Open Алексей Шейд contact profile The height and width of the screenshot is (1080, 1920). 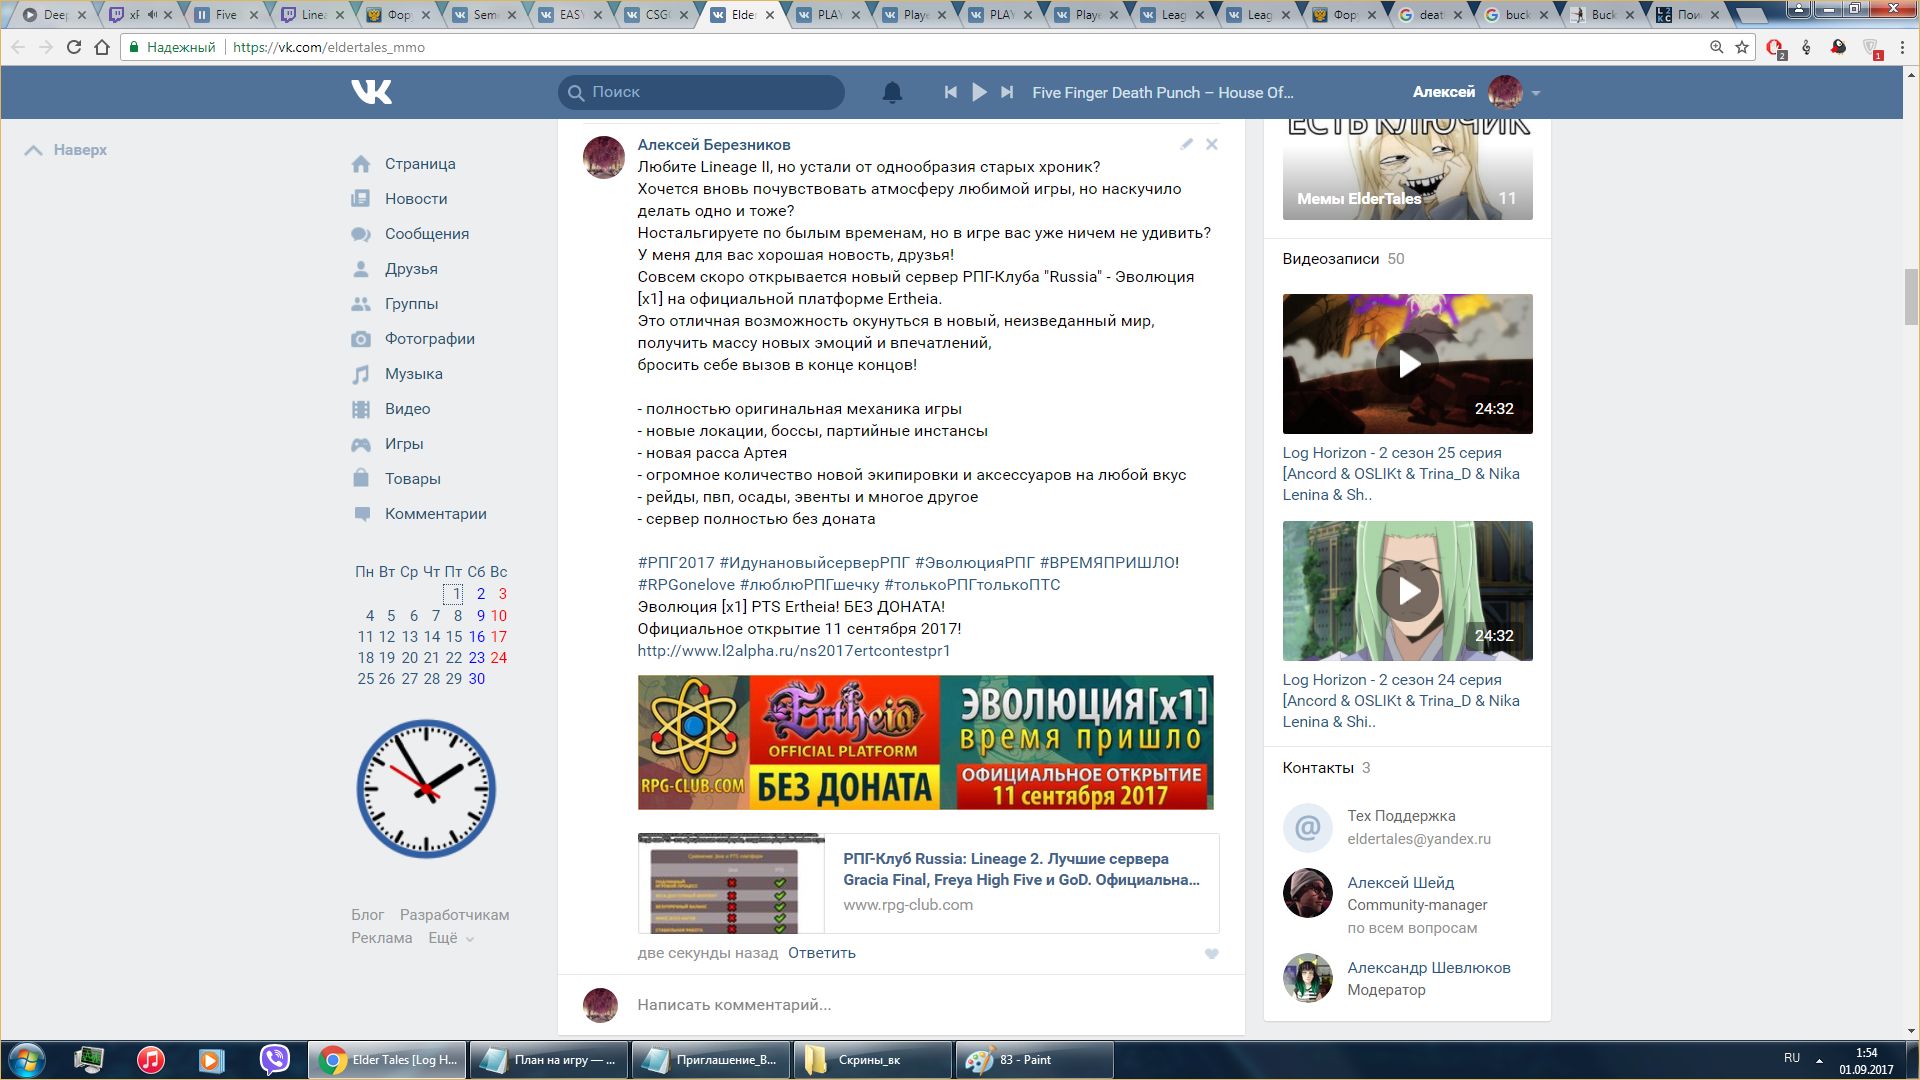(x=1400, y=883)
